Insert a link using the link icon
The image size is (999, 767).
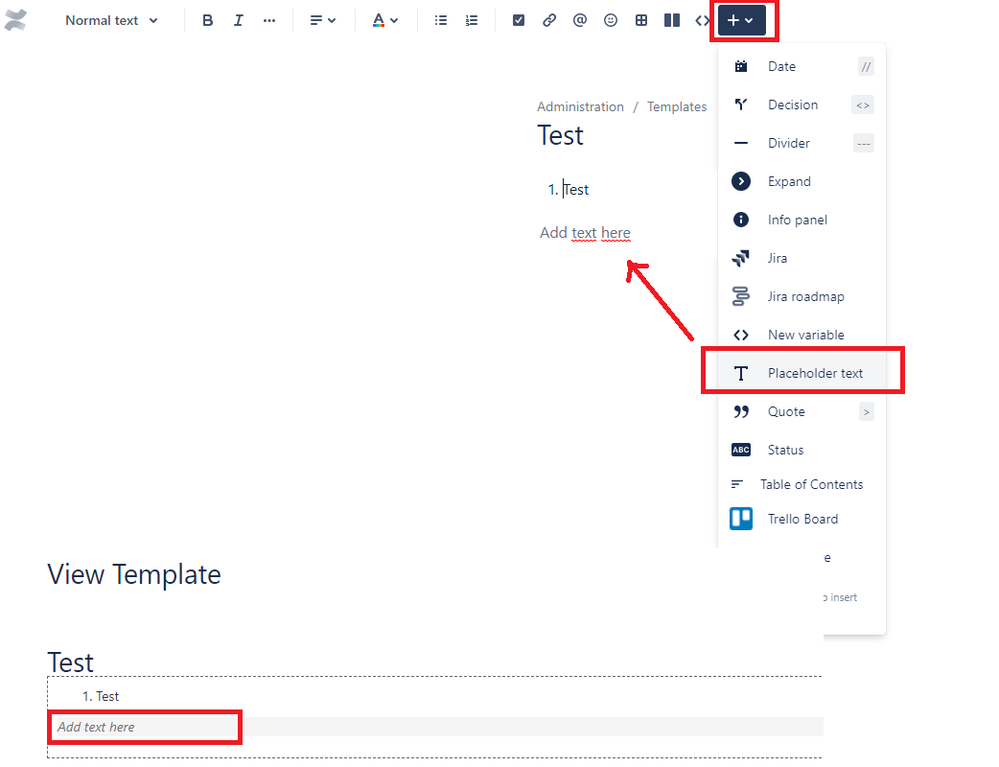point(548,19)
